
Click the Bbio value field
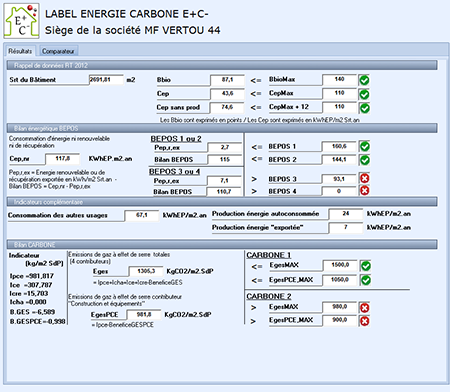[227, 80]
